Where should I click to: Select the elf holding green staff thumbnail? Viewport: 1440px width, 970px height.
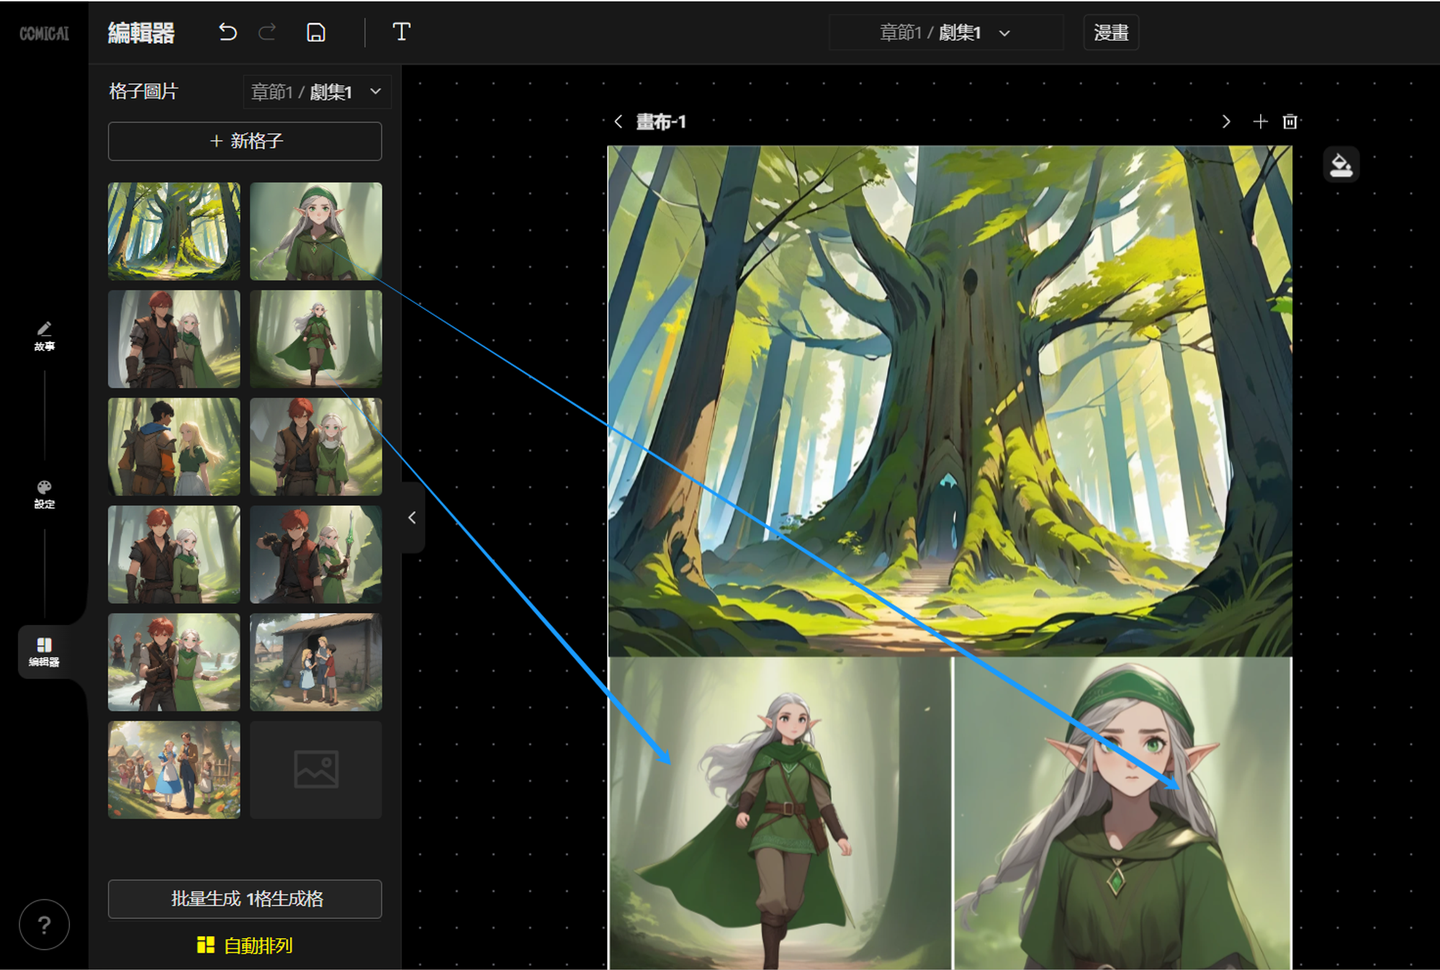click(x=316, y=554)
